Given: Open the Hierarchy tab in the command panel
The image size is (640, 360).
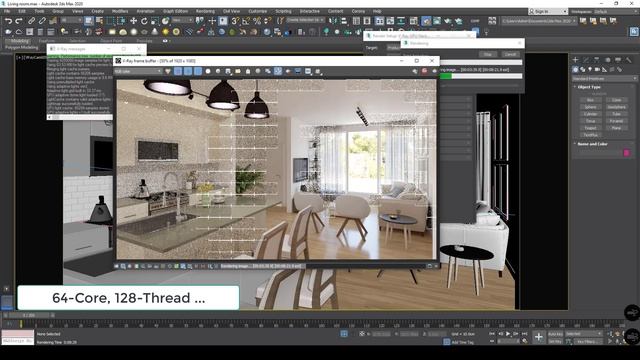Looking at the screenshot, I should tap(597, 60).
